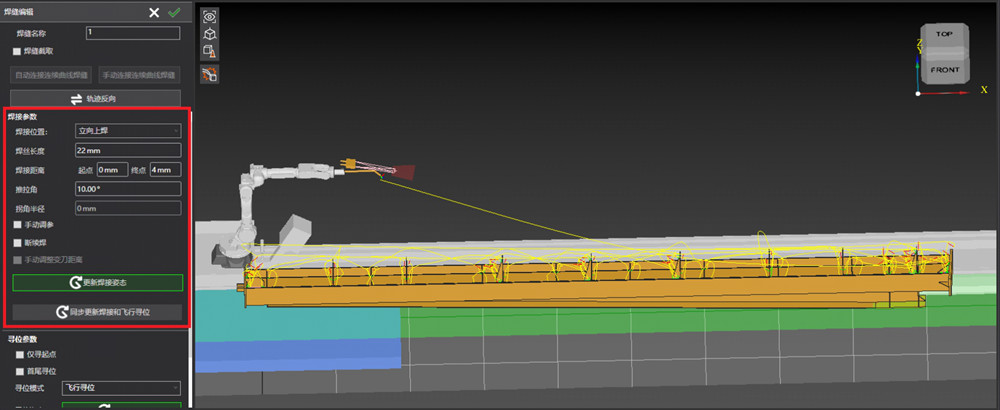The width and height of the screenshot is (1000, 410).
Task: Click the 推拉角 10.00° input field
Action: (x=128, y=188)
